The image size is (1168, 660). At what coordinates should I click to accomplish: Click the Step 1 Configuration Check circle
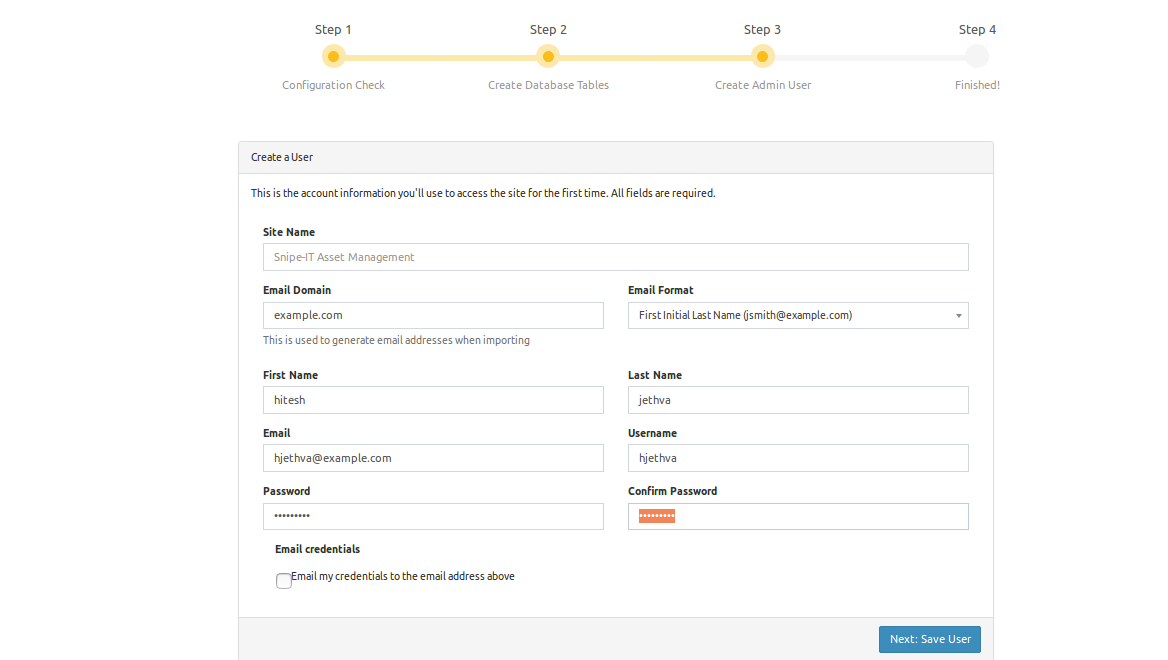[x=333, y=57]
